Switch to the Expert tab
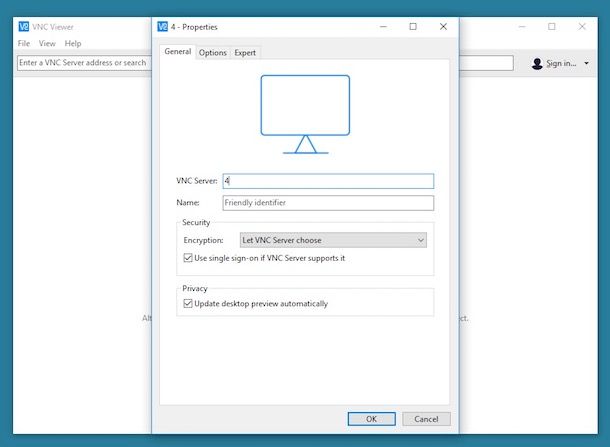The width and height of the screenshot is (610, 447). (245, 53)
